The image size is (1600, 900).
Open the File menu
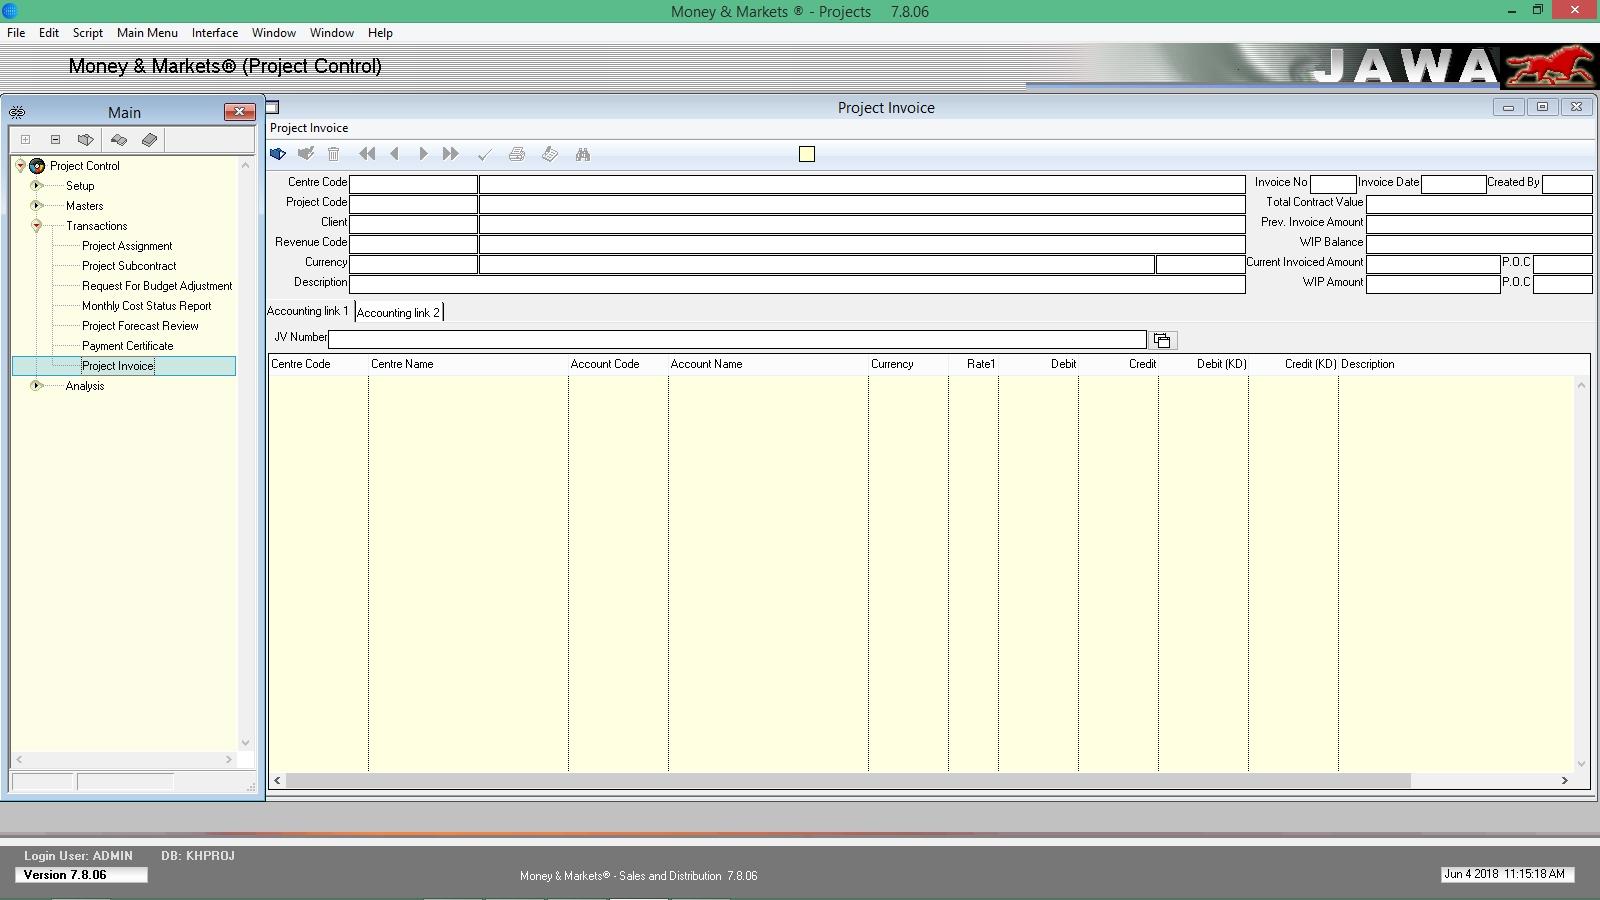point(16,33)
